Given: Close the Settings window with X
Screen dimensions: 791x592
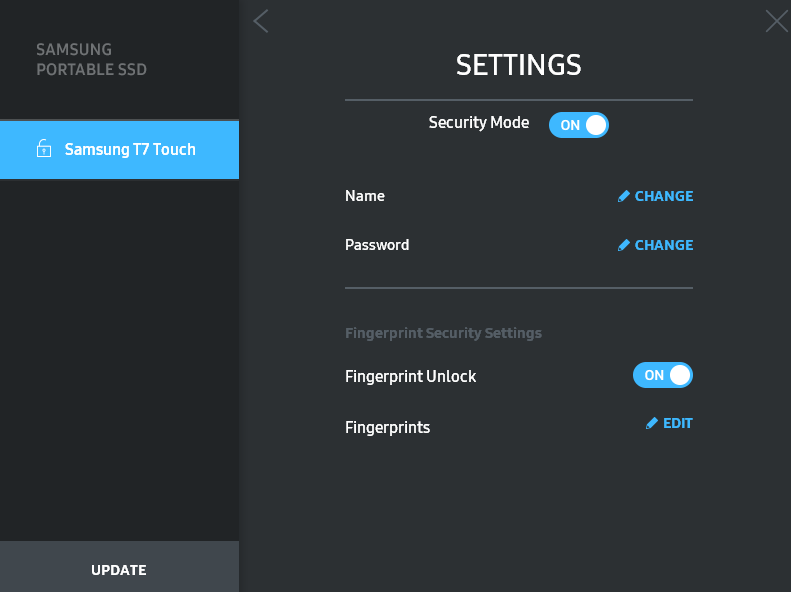Looking at the screenshot, I should point(776,21).
